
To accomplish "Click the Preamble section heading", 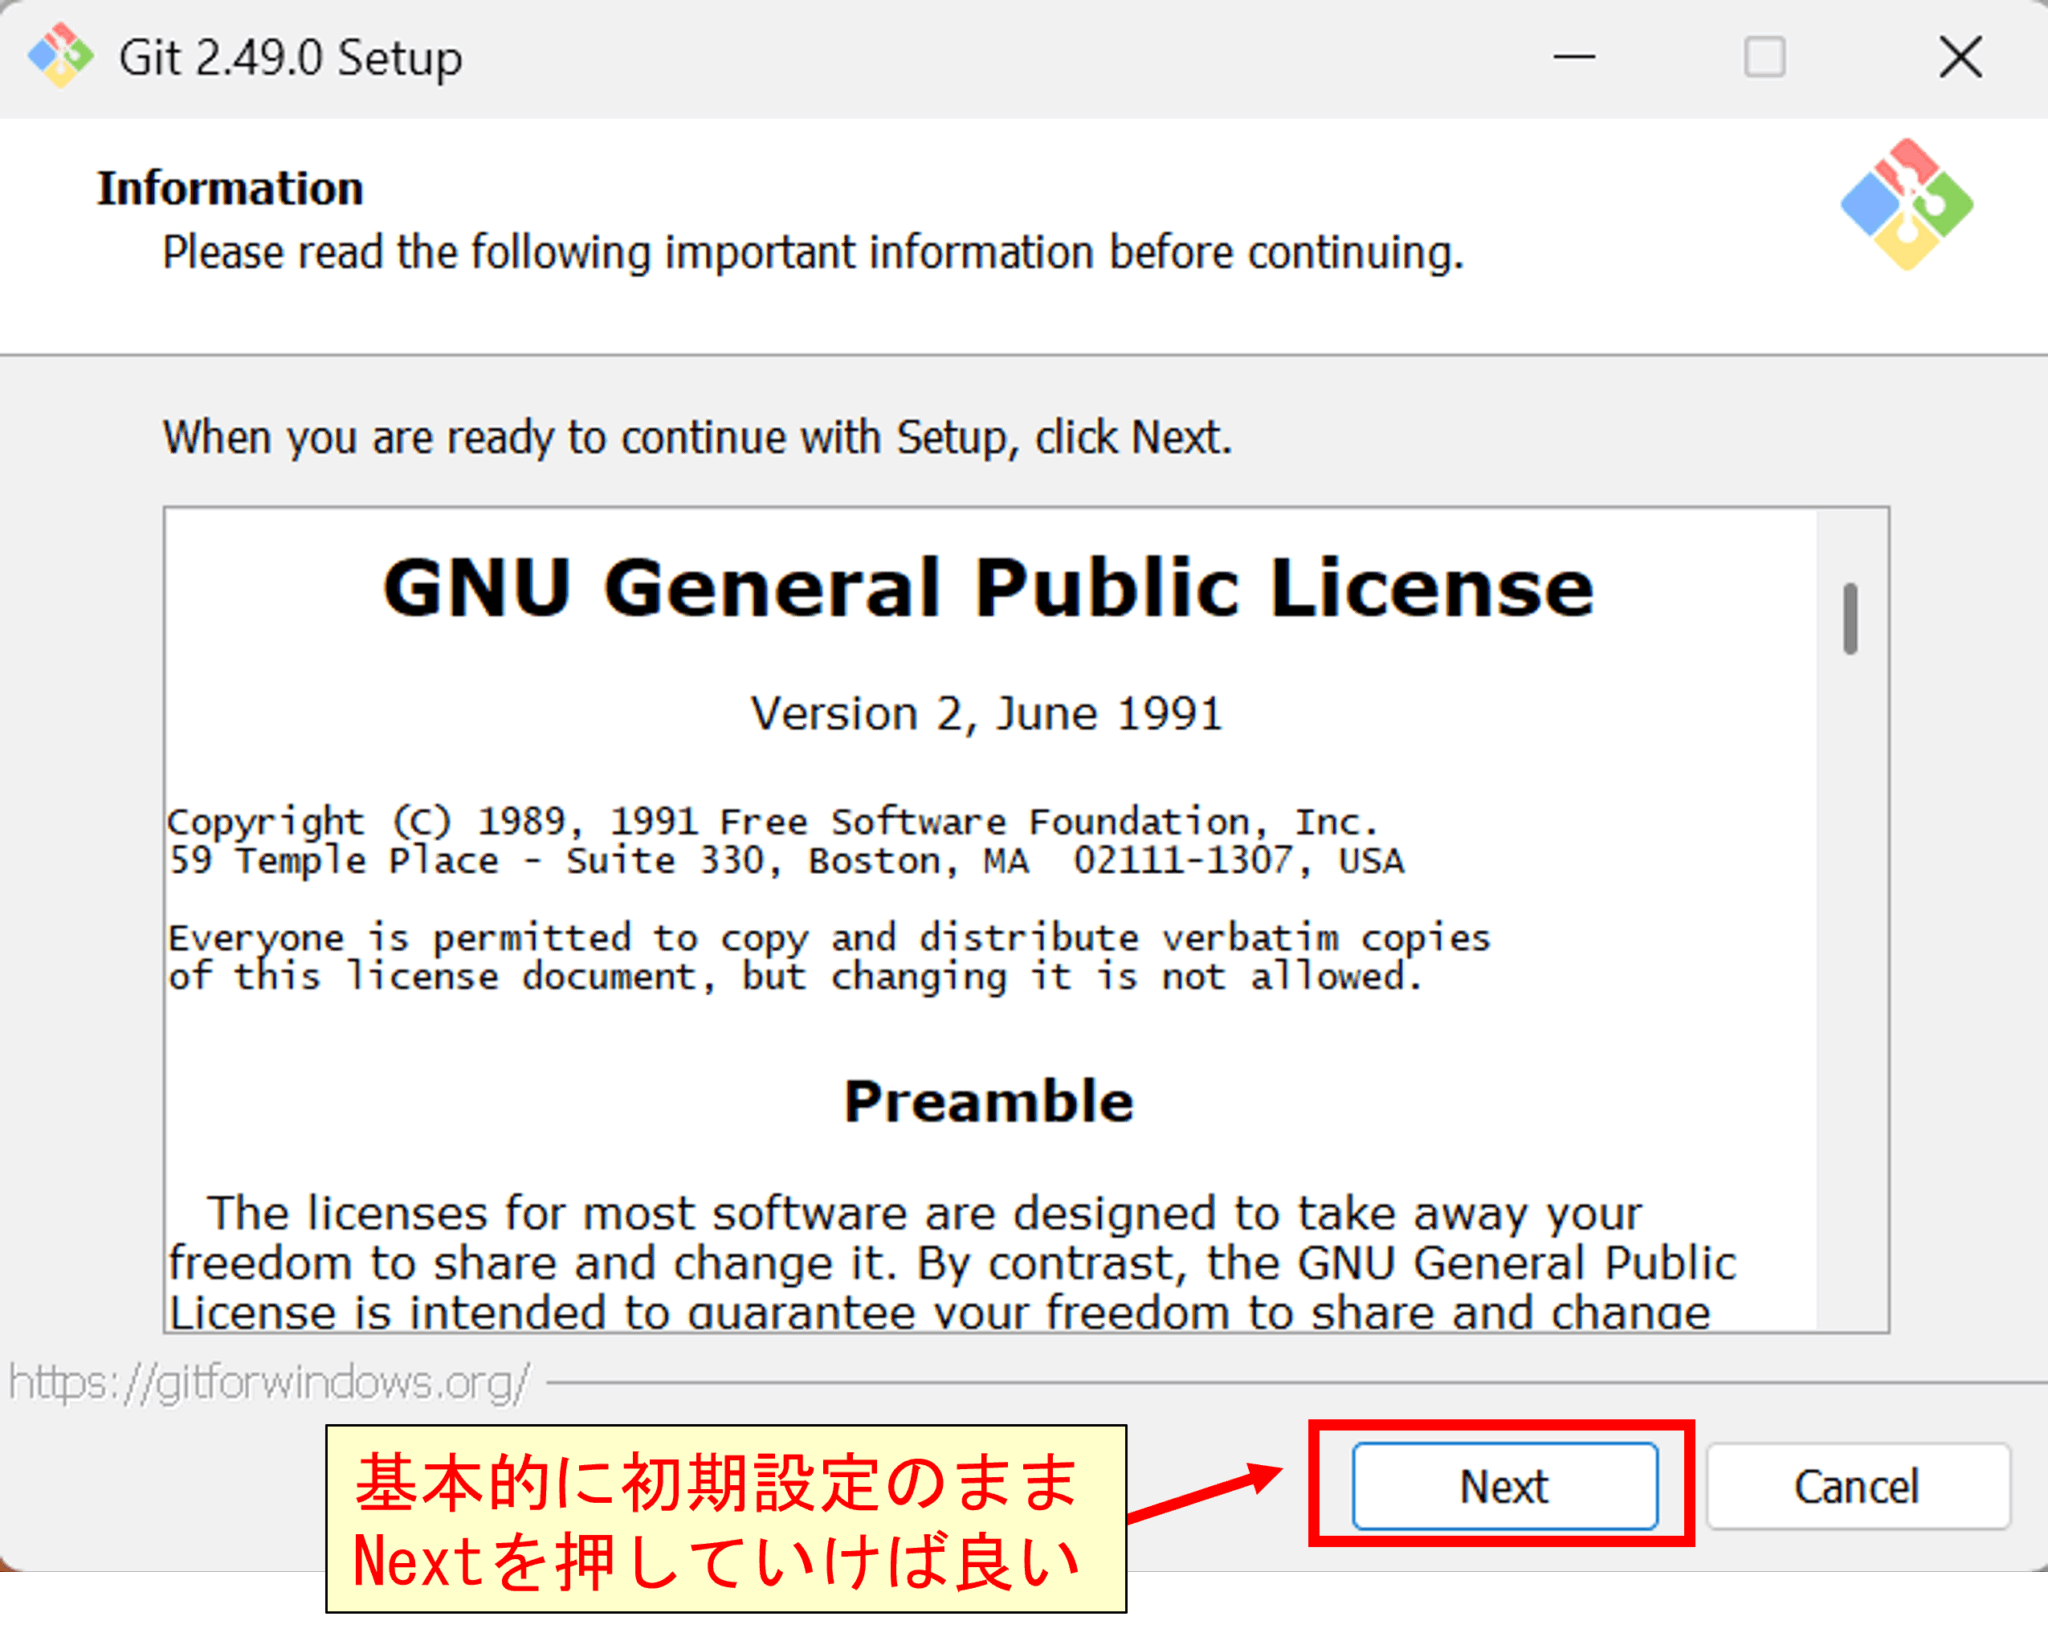I will [988, 1100].
